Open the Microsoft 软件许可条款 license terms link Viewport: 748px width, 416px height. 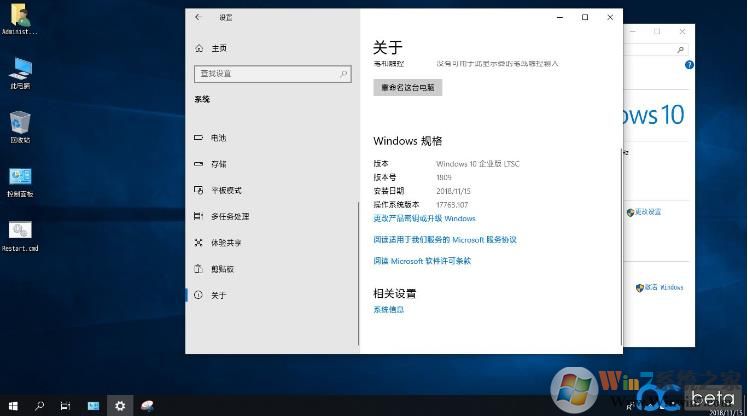point(421,261)
